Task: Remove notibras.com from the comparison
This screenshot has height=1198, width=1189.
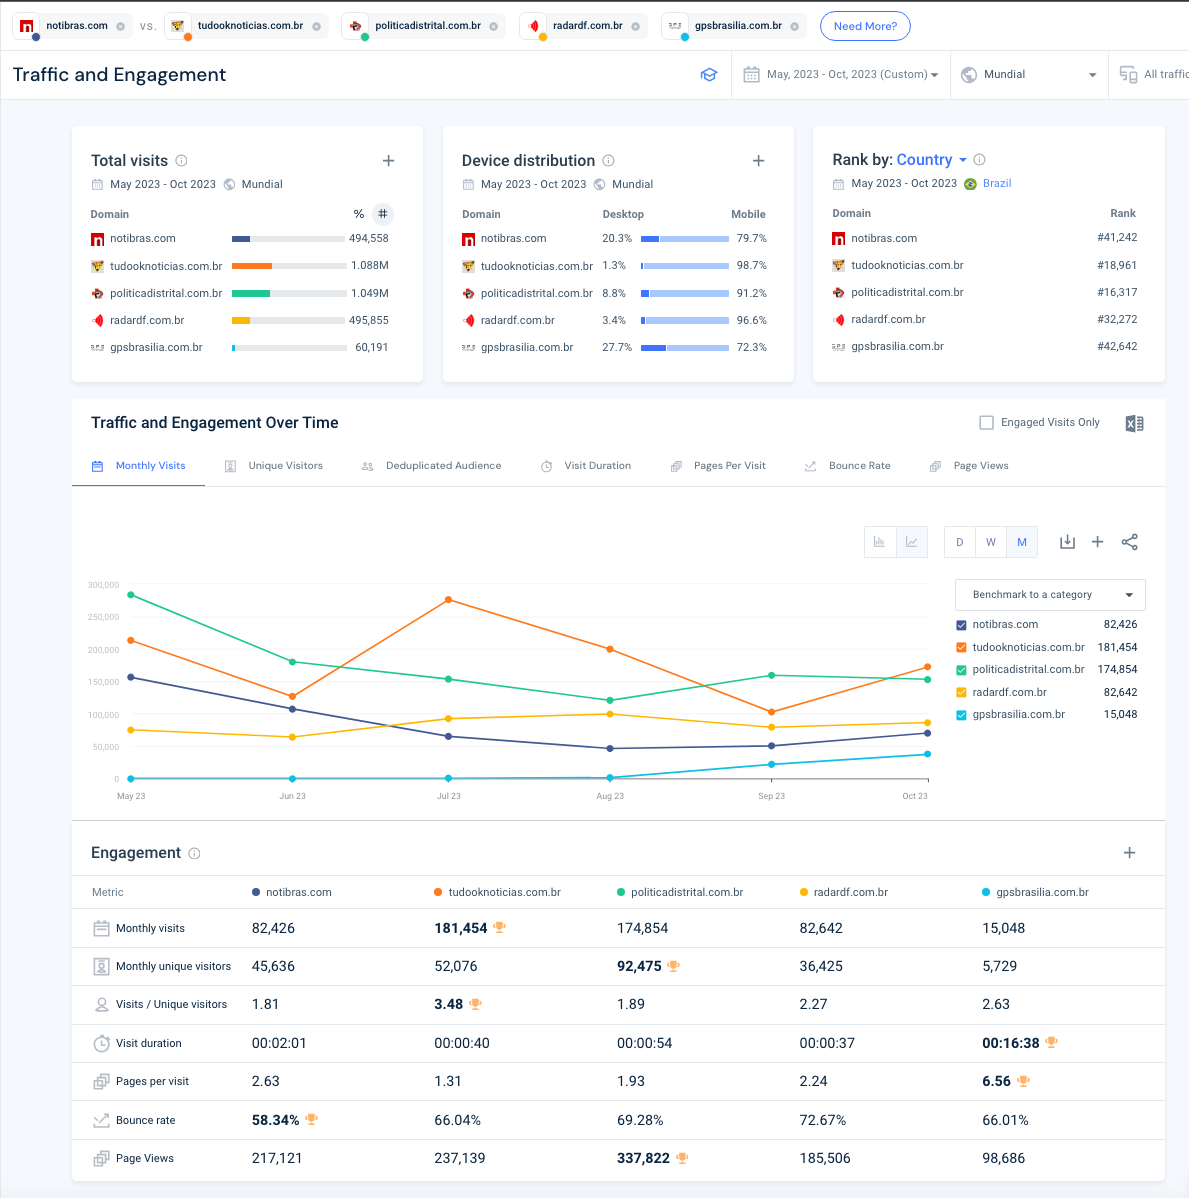Action: pyautogui.click(x=121, y=26)
